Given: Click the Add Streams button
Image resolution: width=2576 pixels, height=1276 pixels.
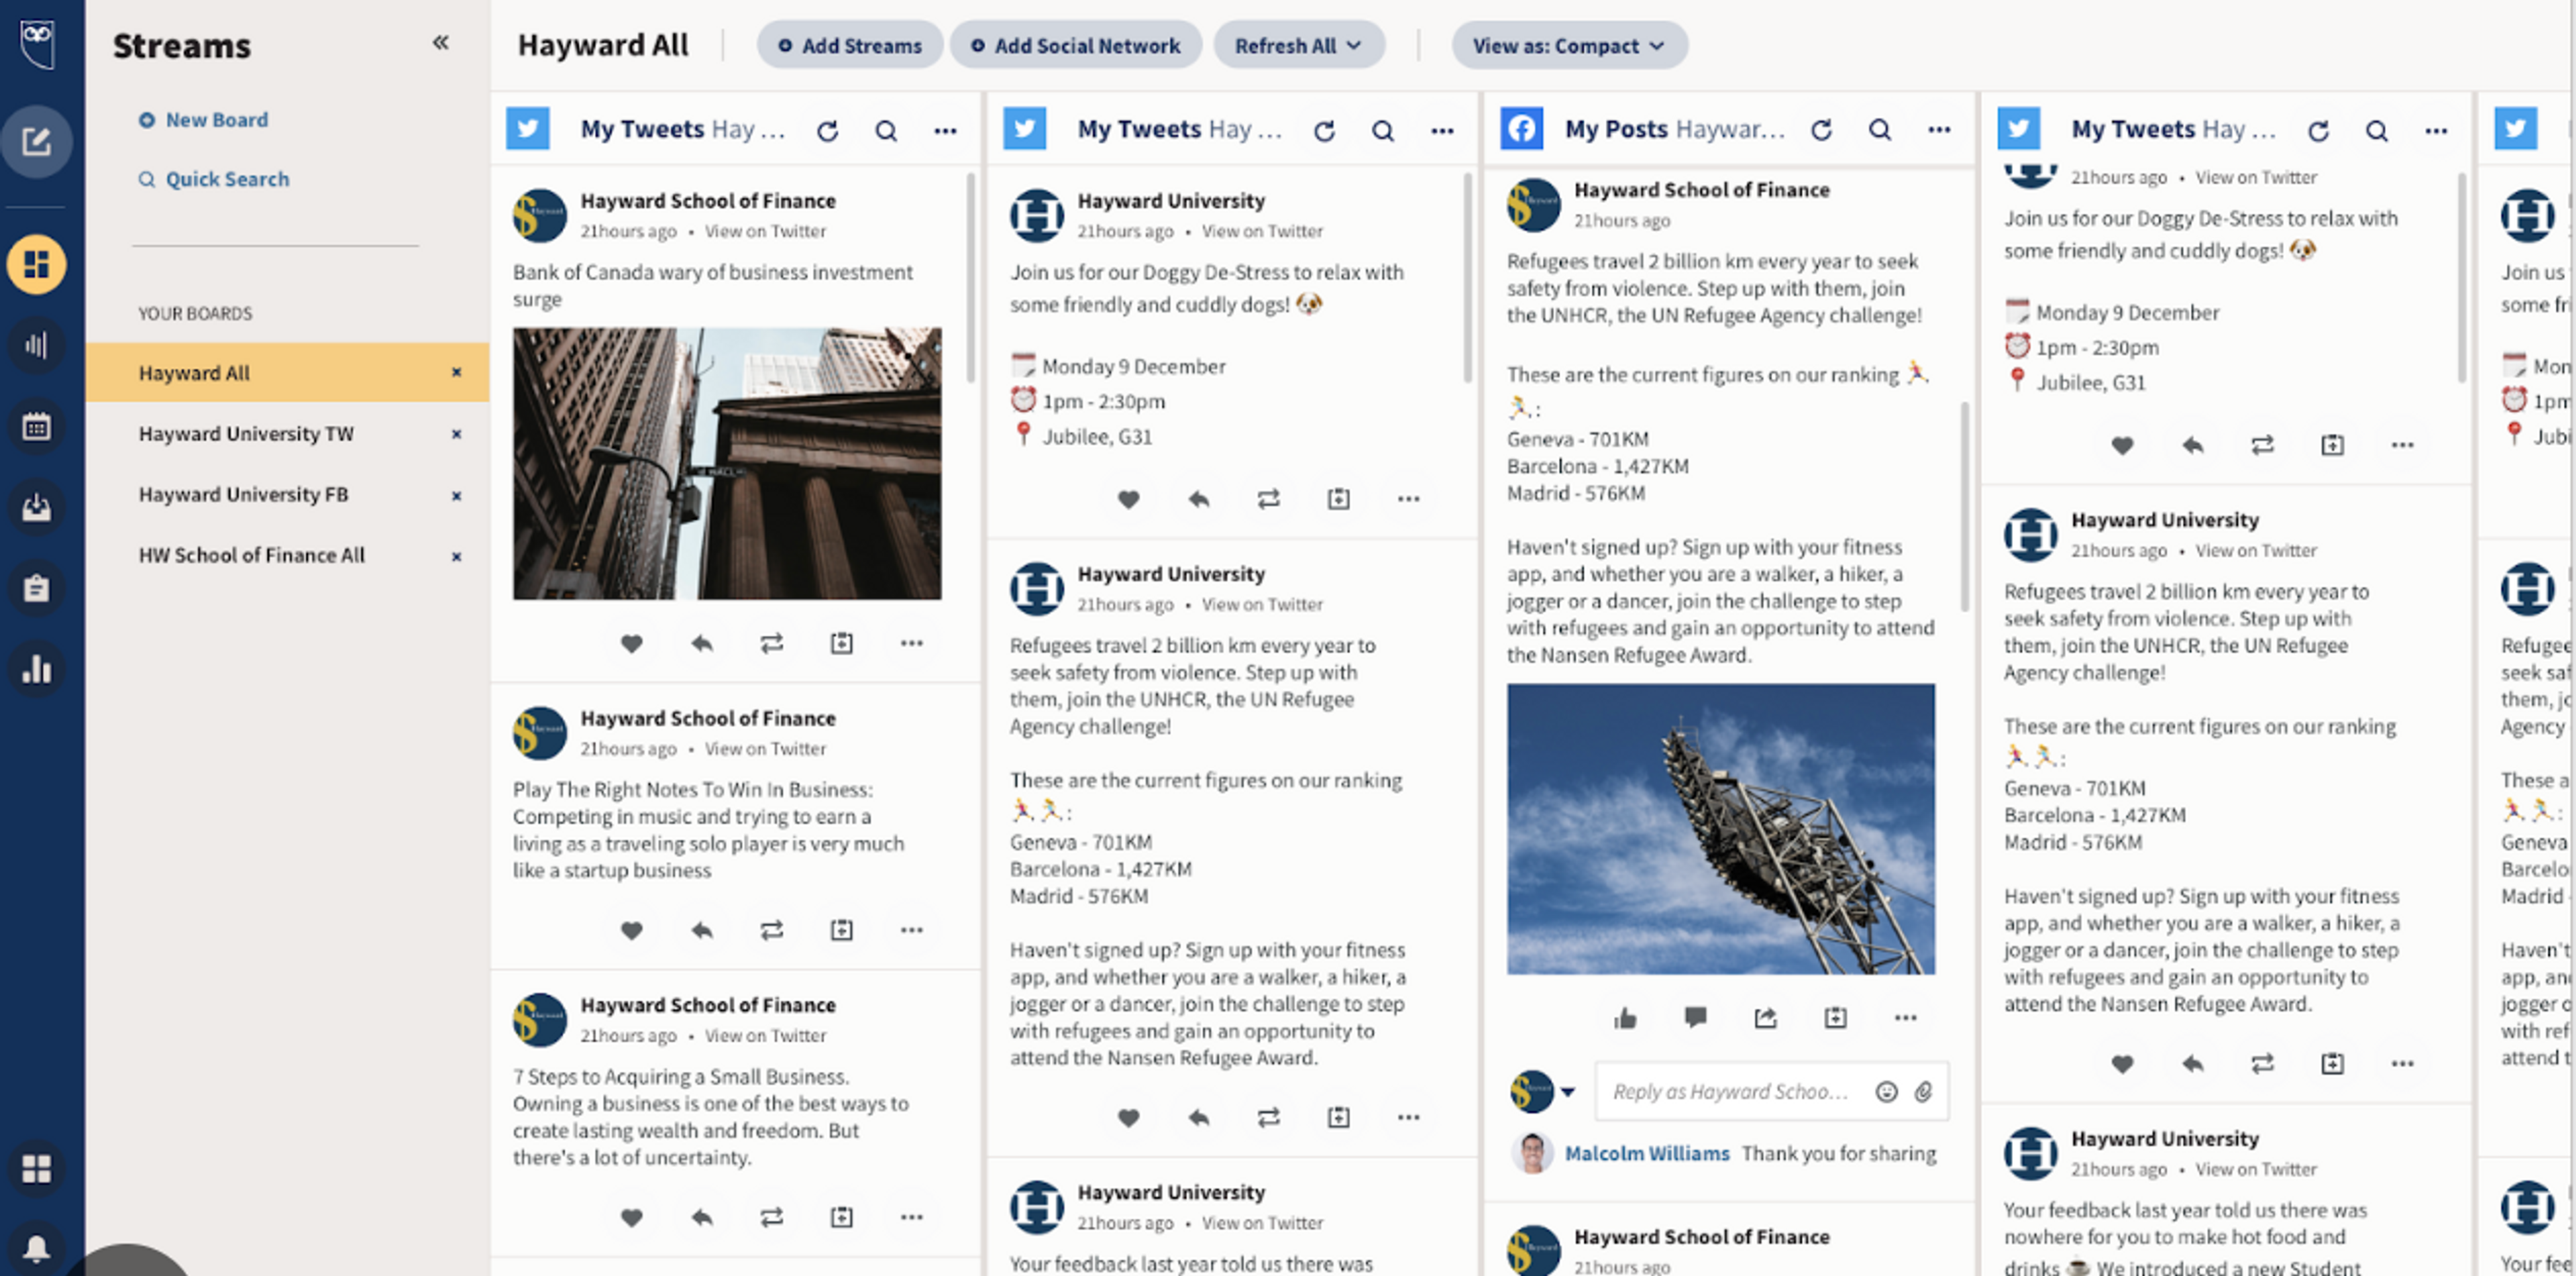Looking at the screenshot, I should pyautogui.click(x=849, y=46).
